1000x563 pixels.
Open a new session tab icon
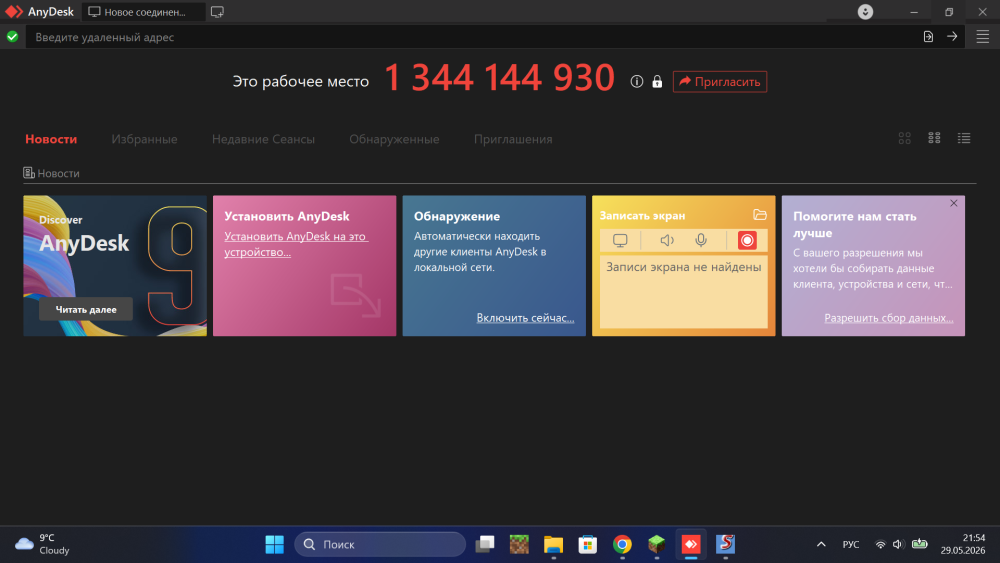pos(217,11)
